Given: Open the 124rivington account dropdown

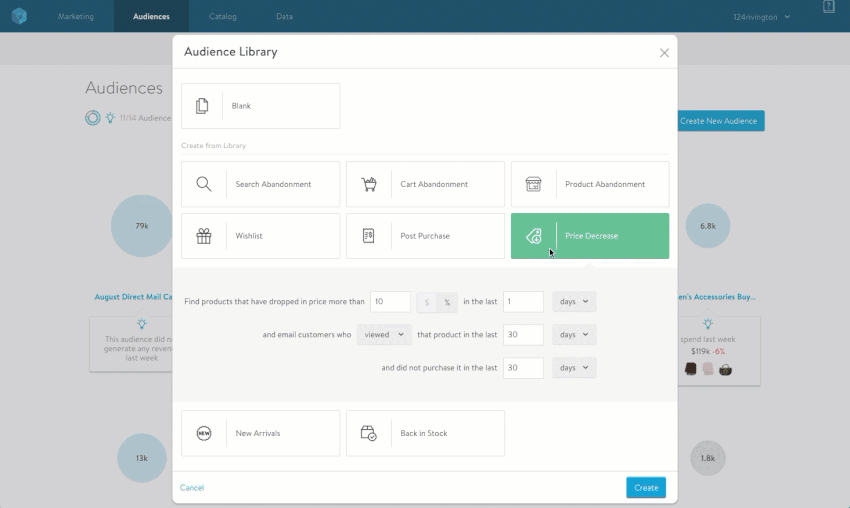Looking at the screenshot, I should 762,17.
